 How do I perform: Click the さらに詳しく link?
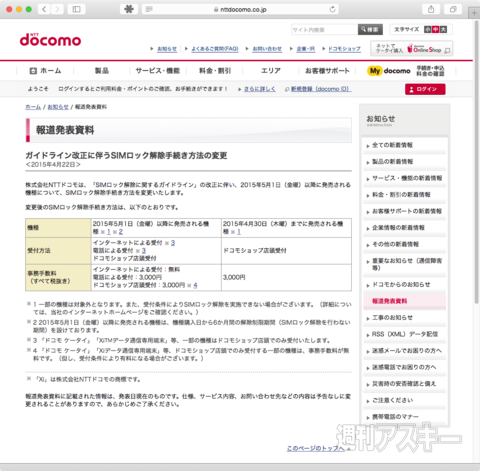point(260,89)
